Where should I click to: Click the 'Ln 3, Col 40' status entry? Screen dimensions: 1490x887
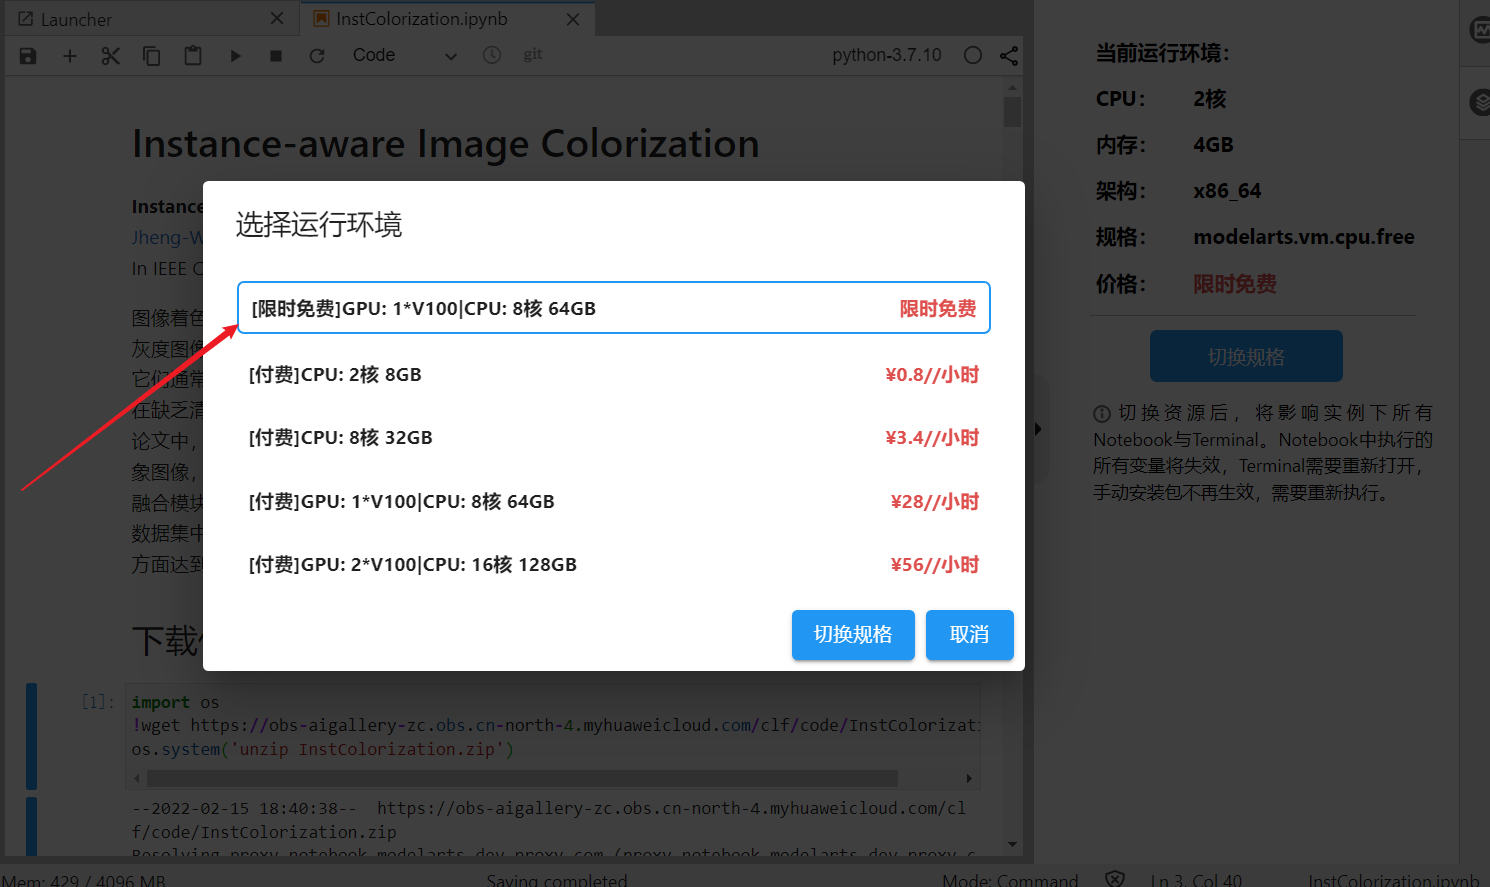click(1196, 880)
